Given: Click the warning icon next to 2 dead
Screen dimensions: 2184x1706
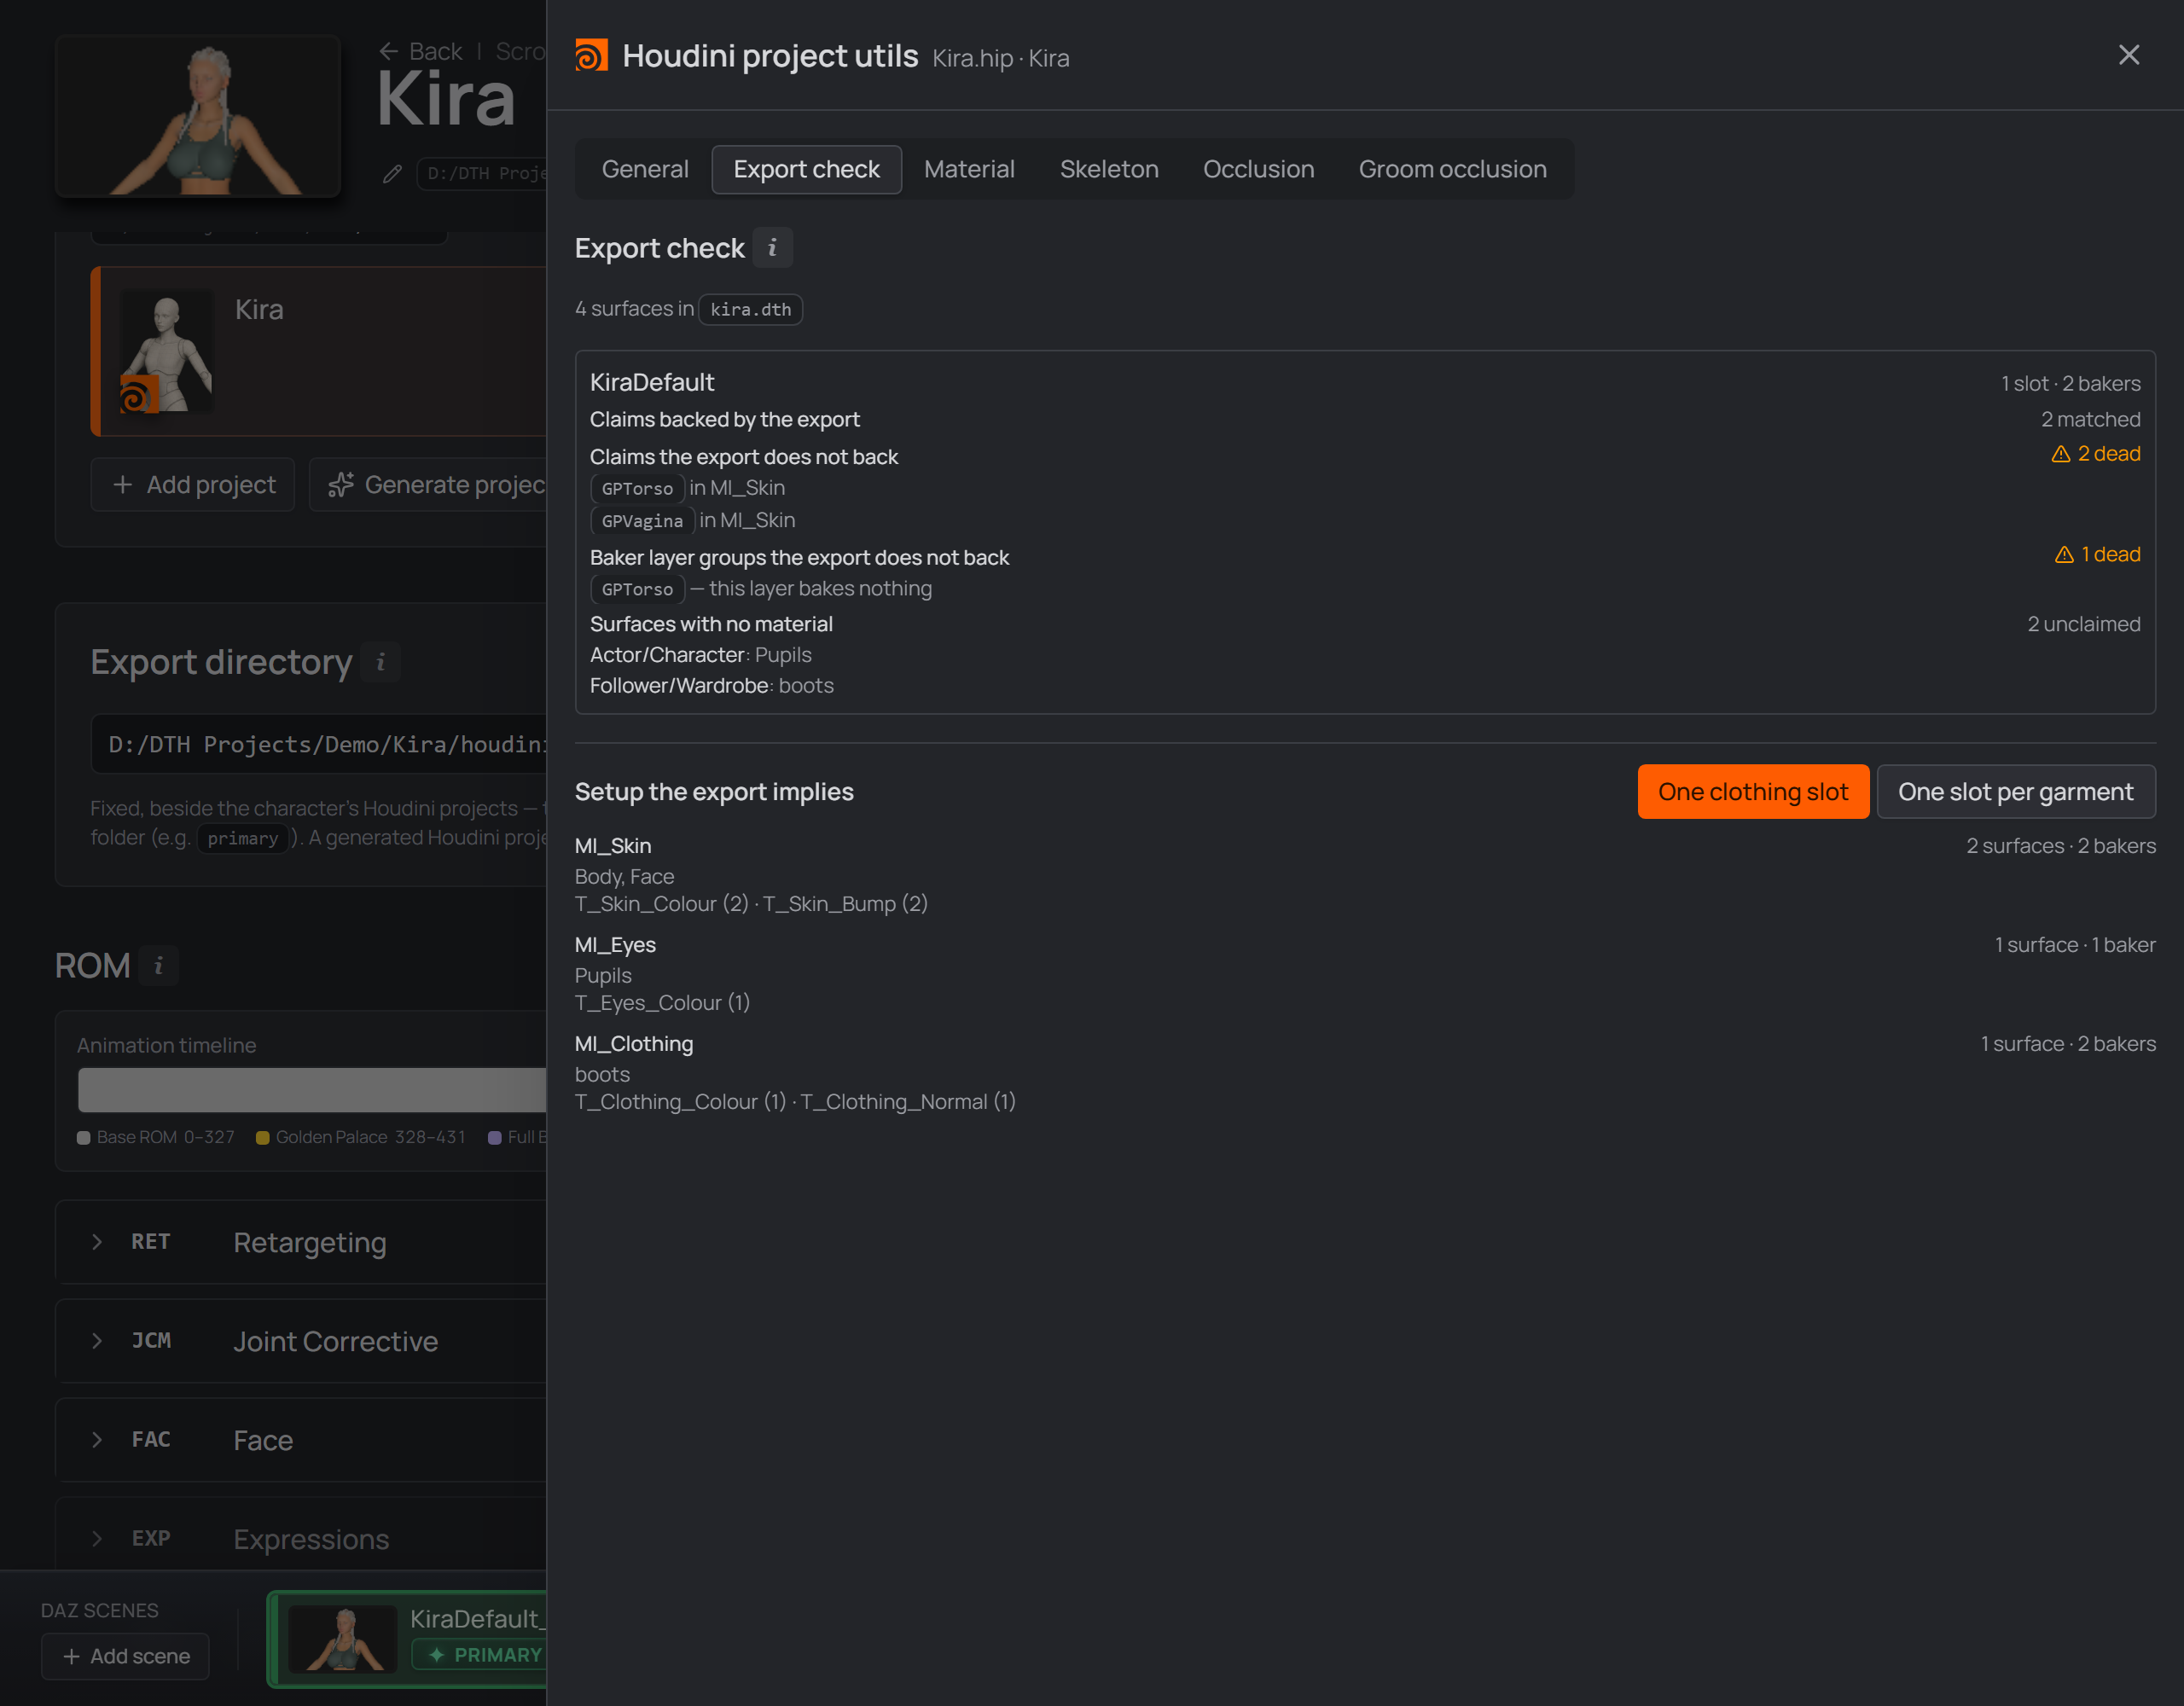Looking at the screenshot, I should 2061,454.
